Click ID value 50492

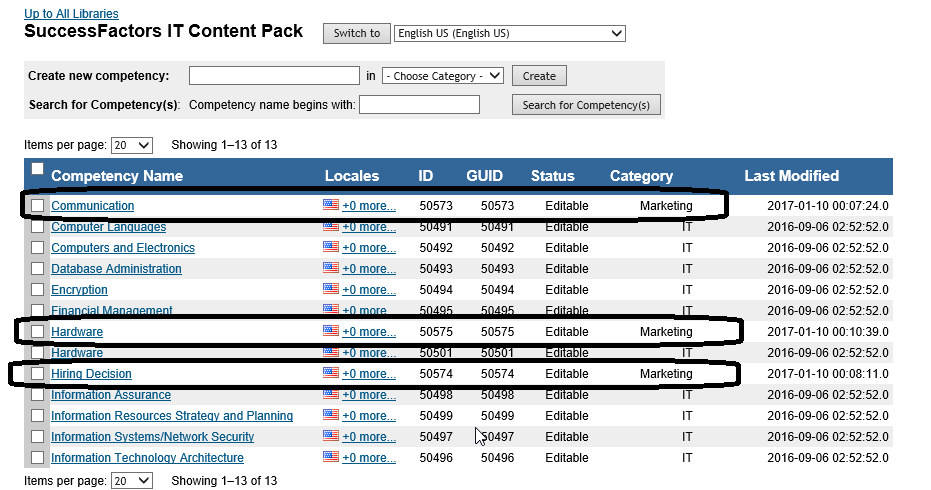(436, 248)
